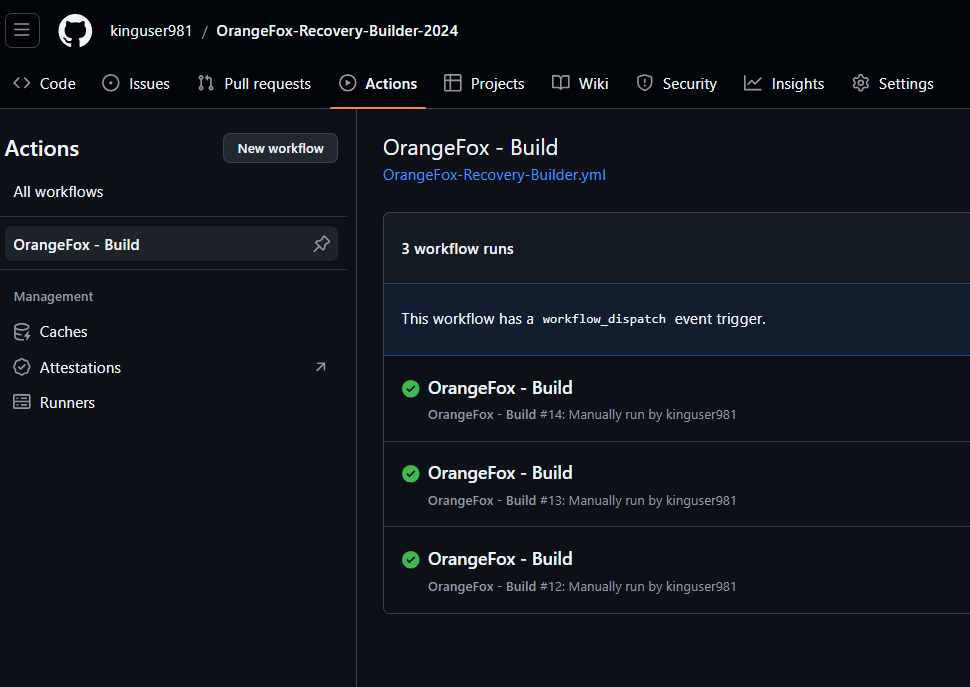Open kinguser981 profile link
The height and width of the screenshot is (687, 970).
coord(151,31)
